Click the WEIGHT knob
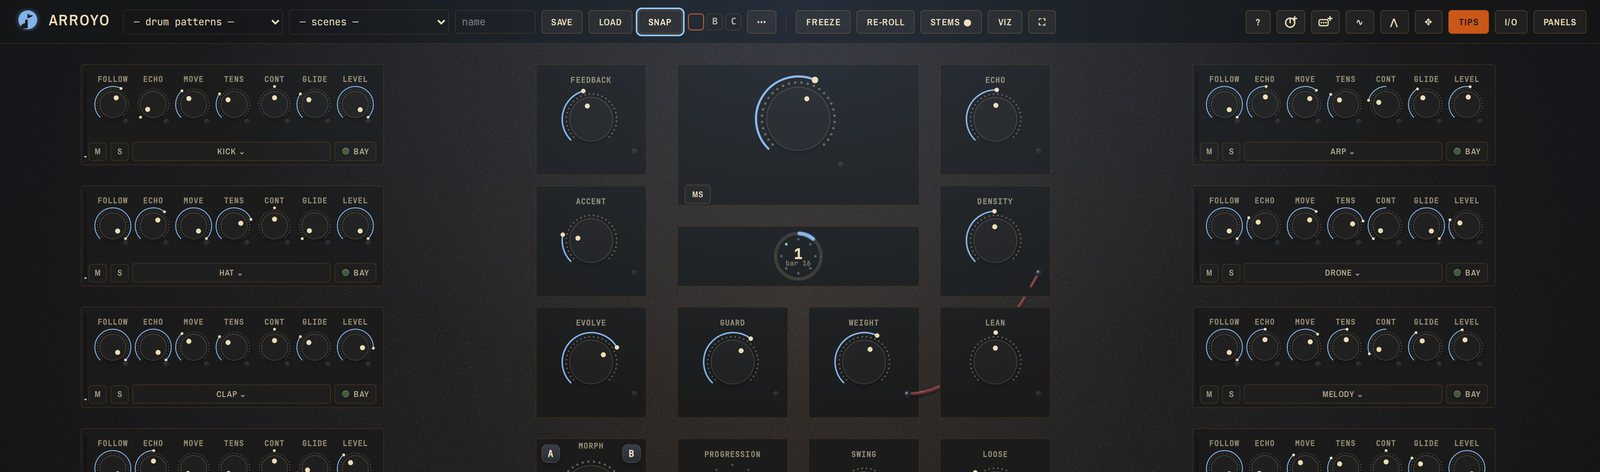 863,361
